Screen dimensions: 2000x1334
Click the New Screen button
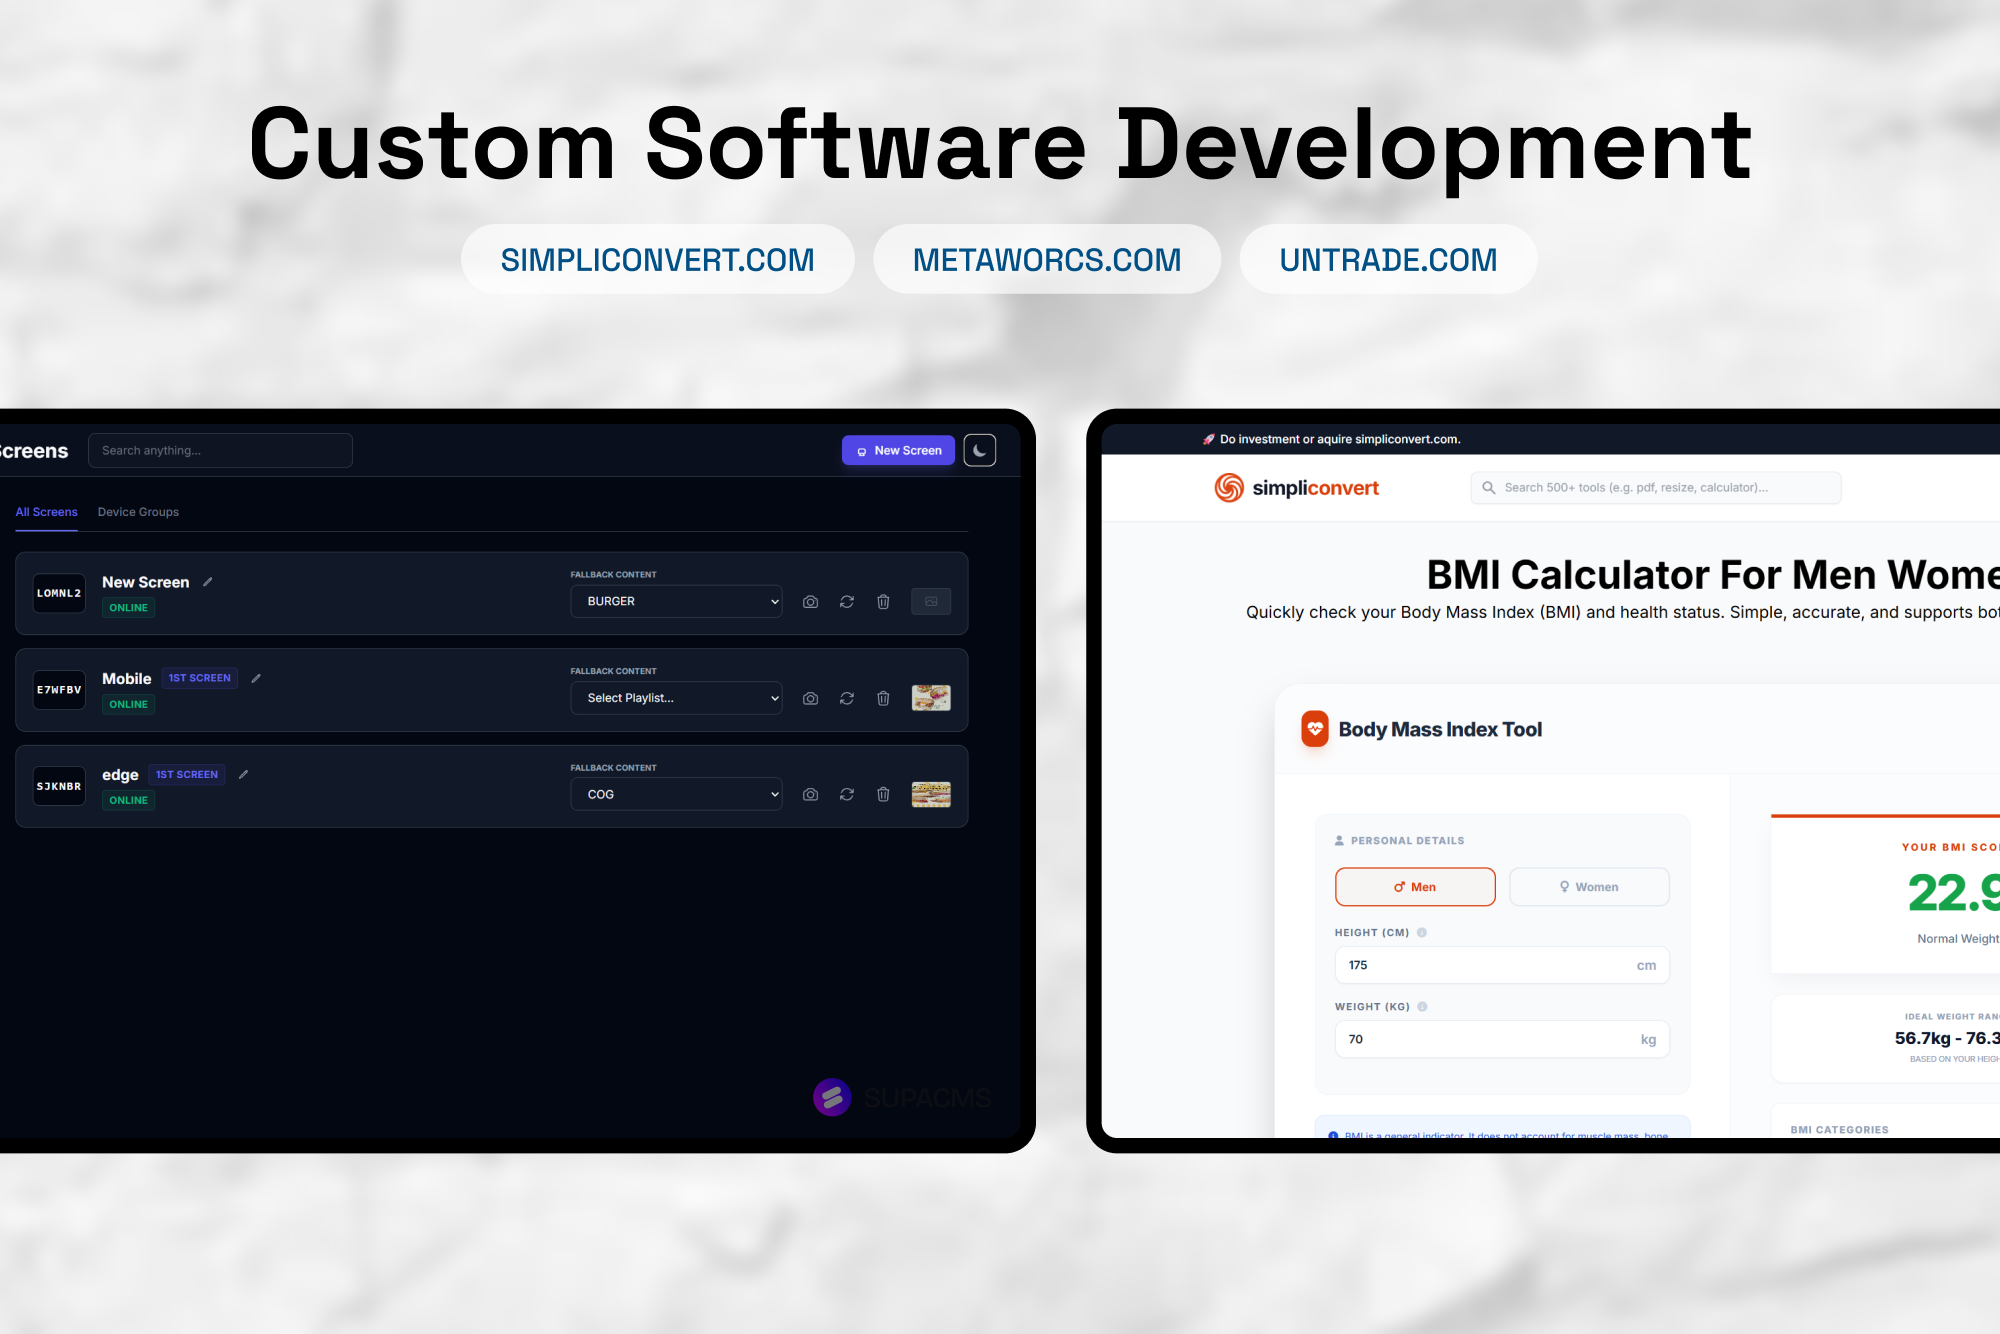pyautogui.click(x=897, y=450)
